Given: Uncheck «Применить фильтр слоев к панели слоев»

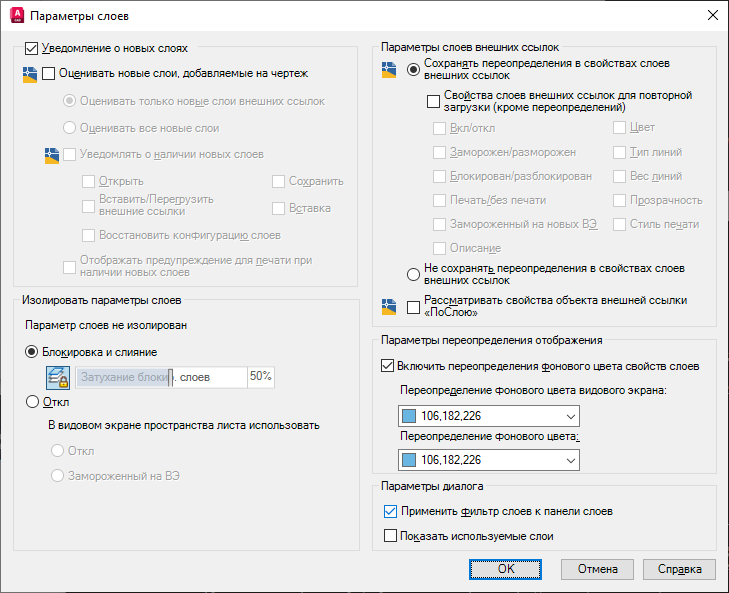Looking at the screenshot, I should 390,511.
